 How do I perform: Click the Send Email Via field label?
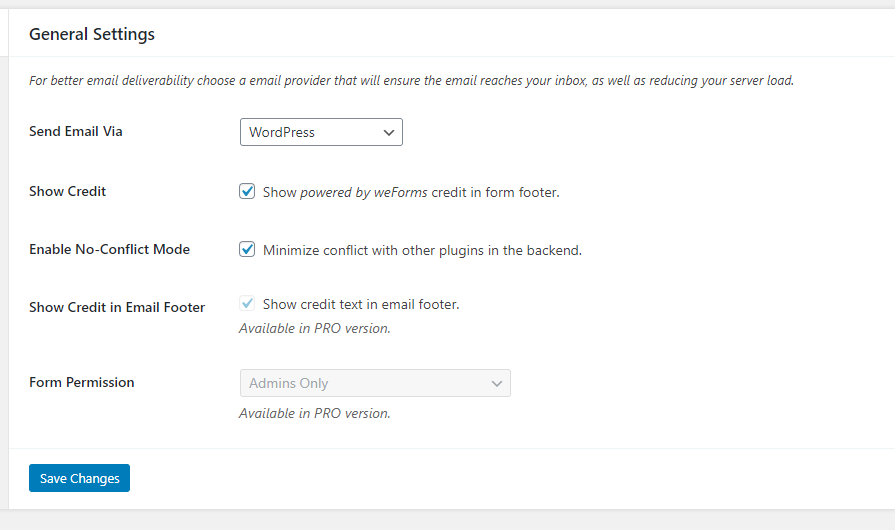click(76, 131)
